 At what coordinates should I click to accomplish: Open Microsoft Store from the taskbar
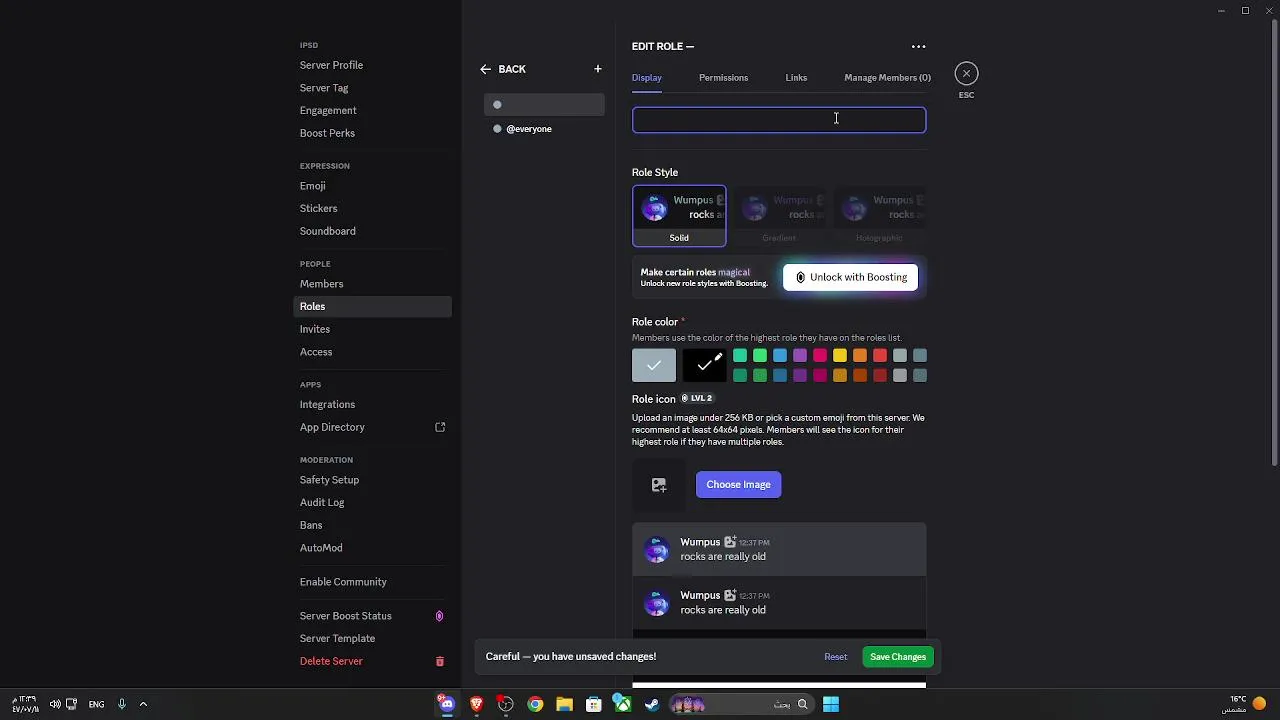click(593, 704)
